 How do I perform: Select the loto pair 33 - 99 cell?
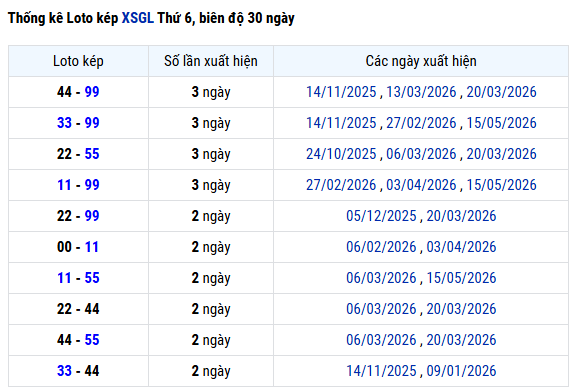click(78, 123)
